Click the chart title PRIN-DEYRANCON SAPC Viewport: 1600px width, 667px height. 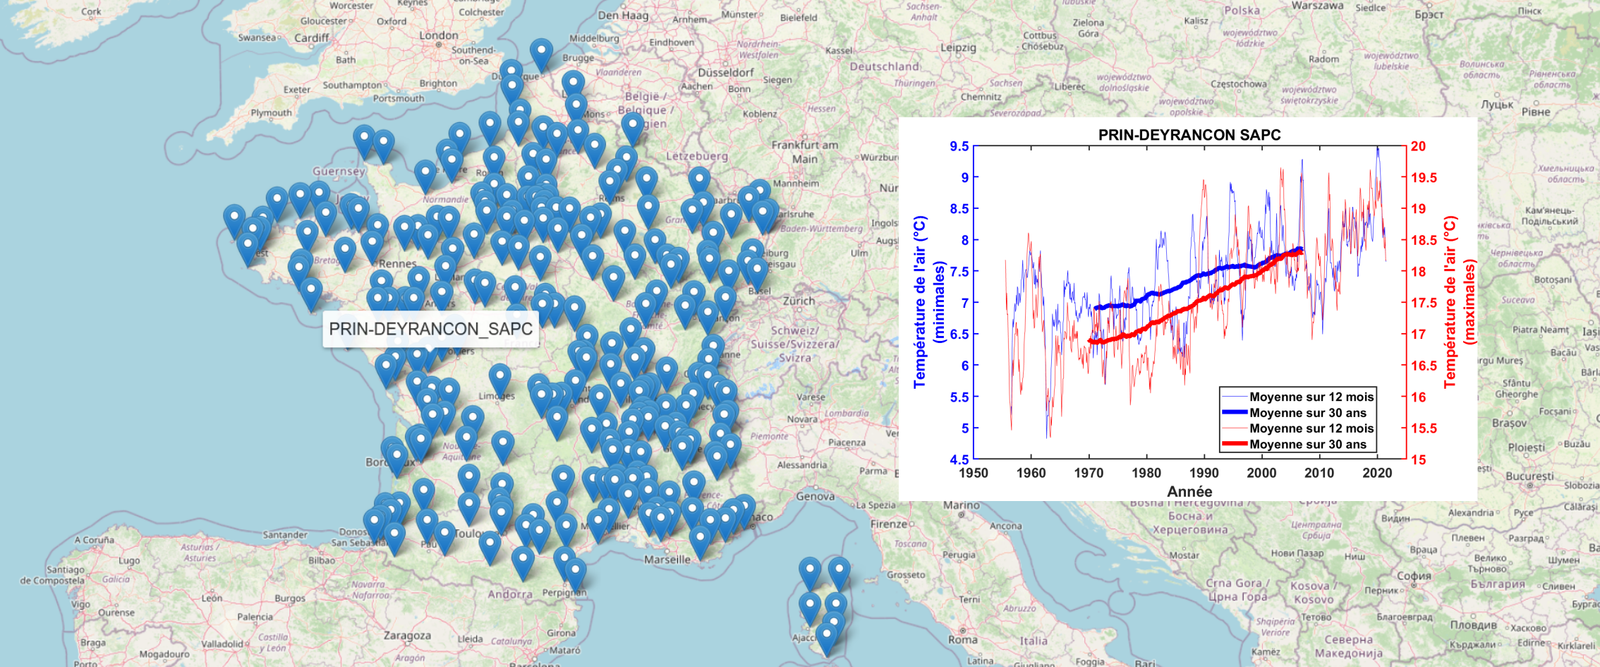pos(1188,135)
